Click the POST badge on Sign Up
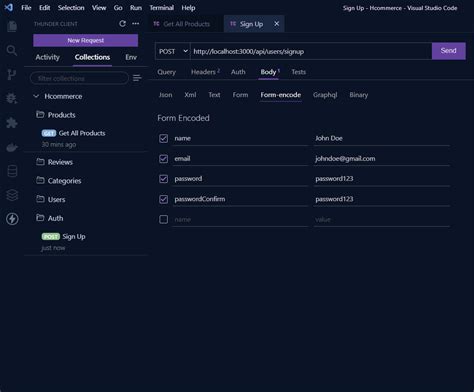 [51, 237]
